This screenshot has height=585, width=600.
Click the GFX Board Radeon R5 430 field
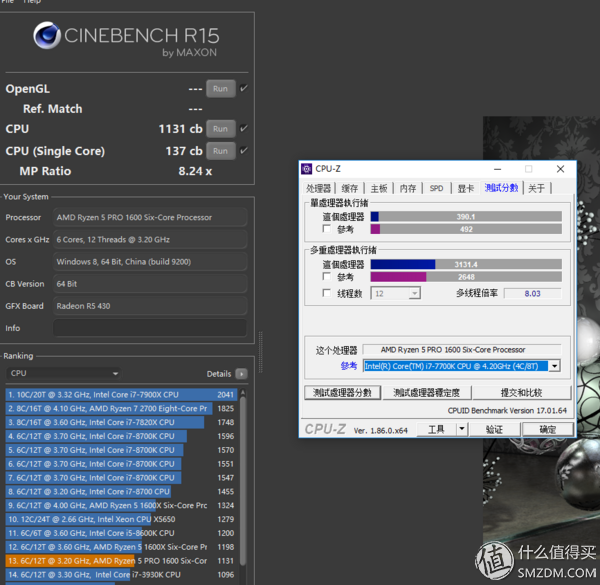click(150, 306)
